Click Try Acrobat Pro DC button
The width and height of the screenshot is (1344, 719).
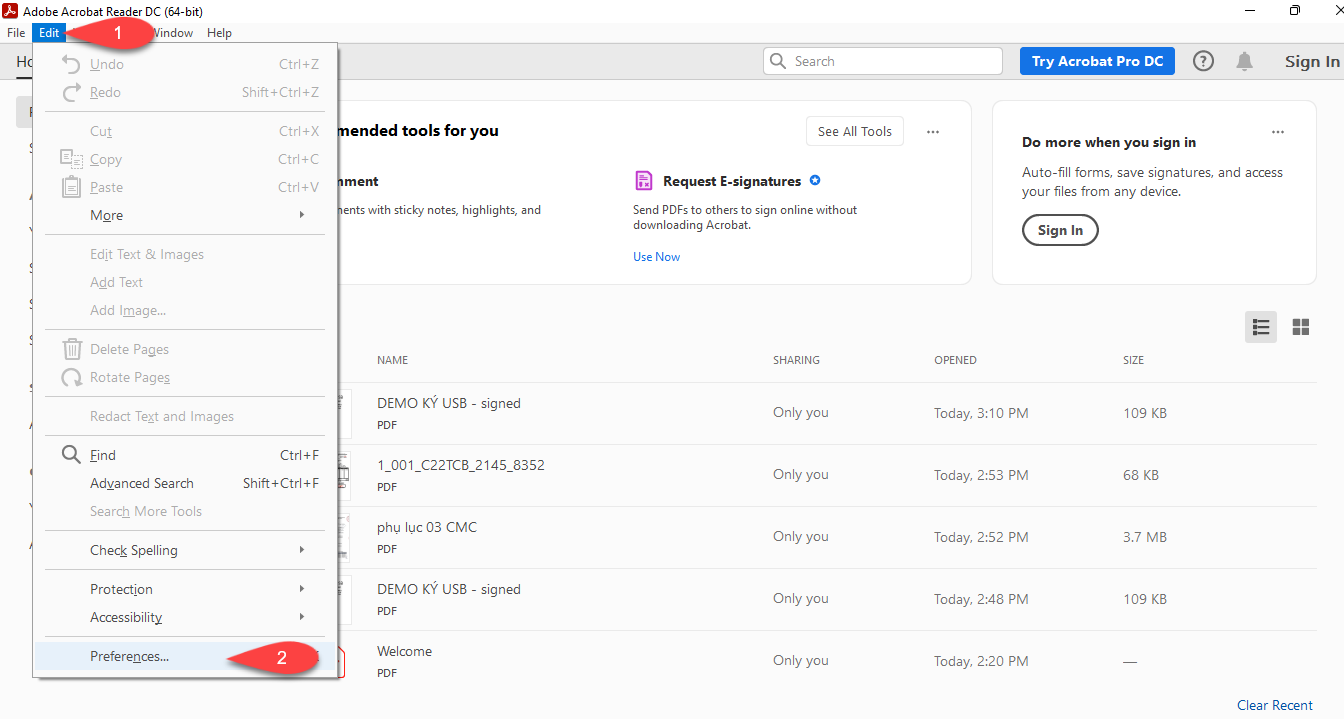pyautogui.click(x=1097, y=61)
